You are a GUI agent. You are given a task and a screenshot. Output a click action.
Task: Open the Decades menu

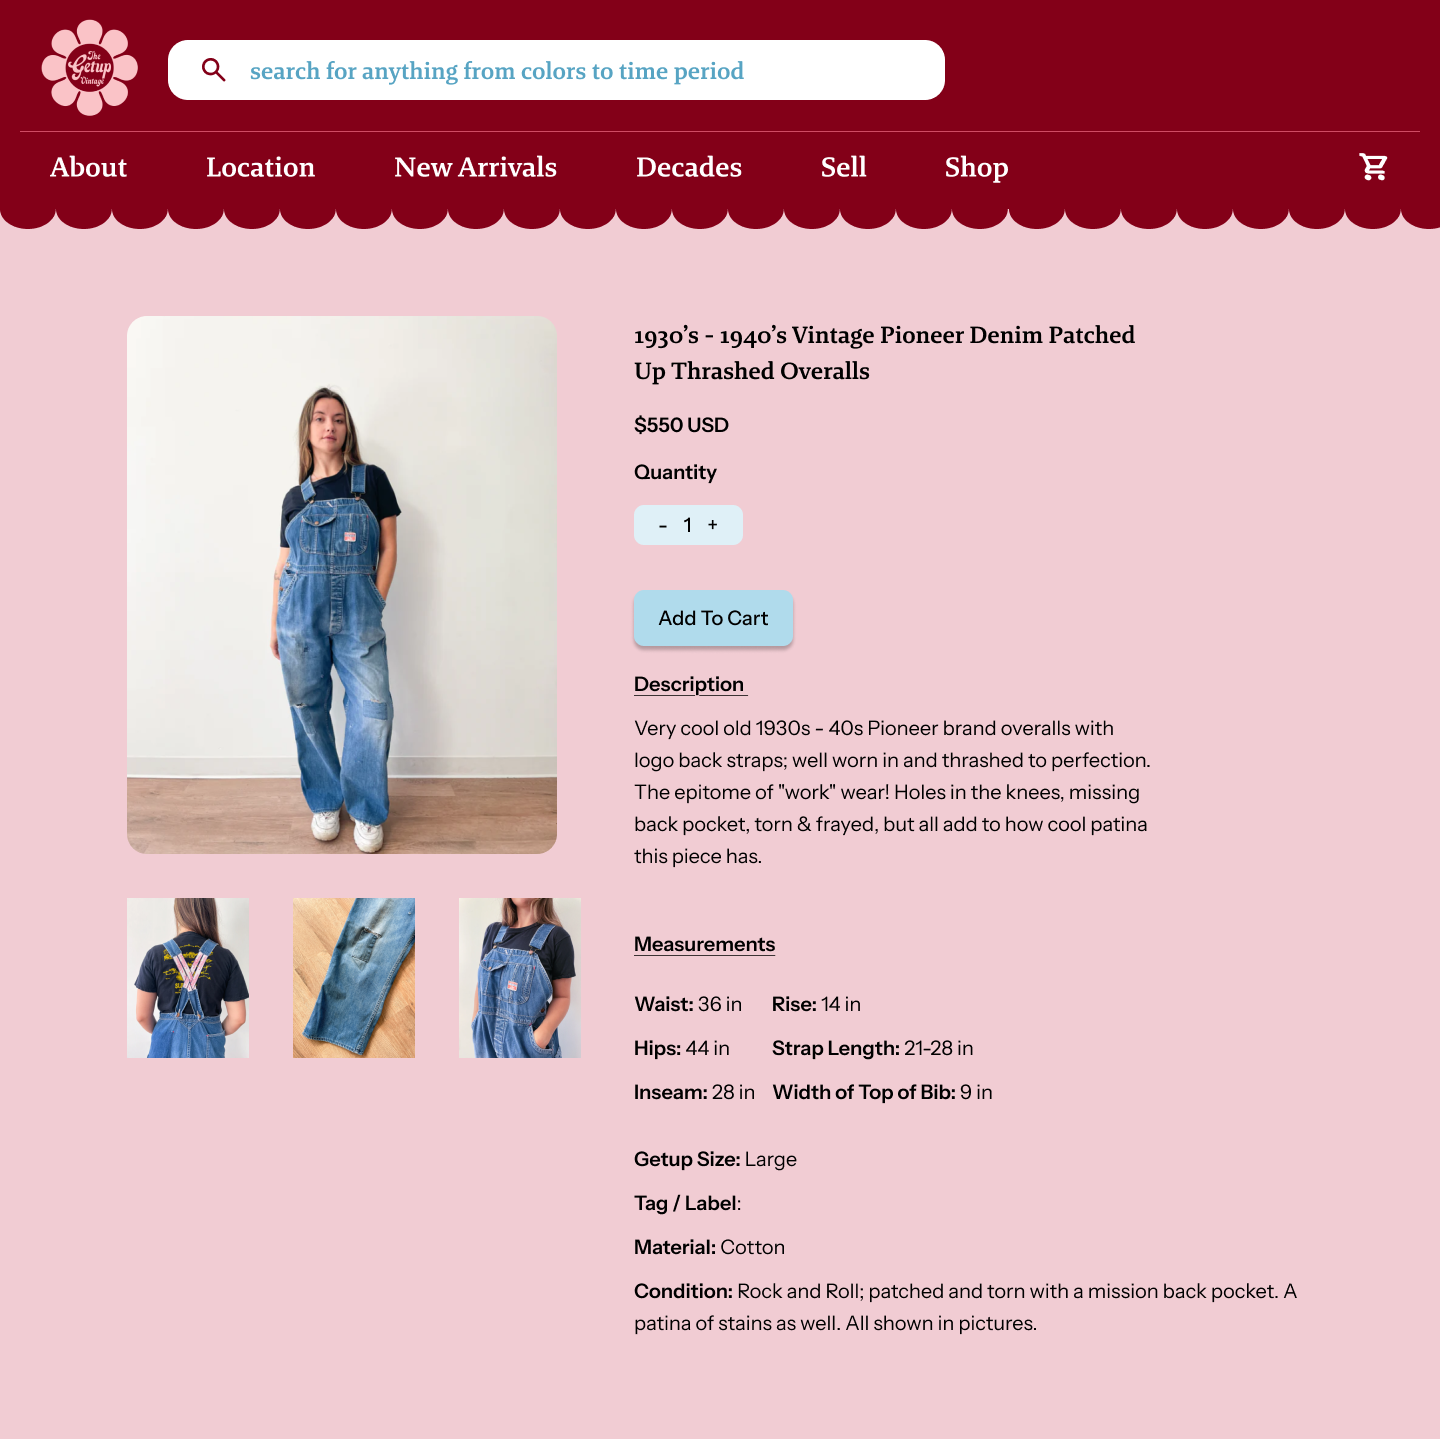(689, 167)
